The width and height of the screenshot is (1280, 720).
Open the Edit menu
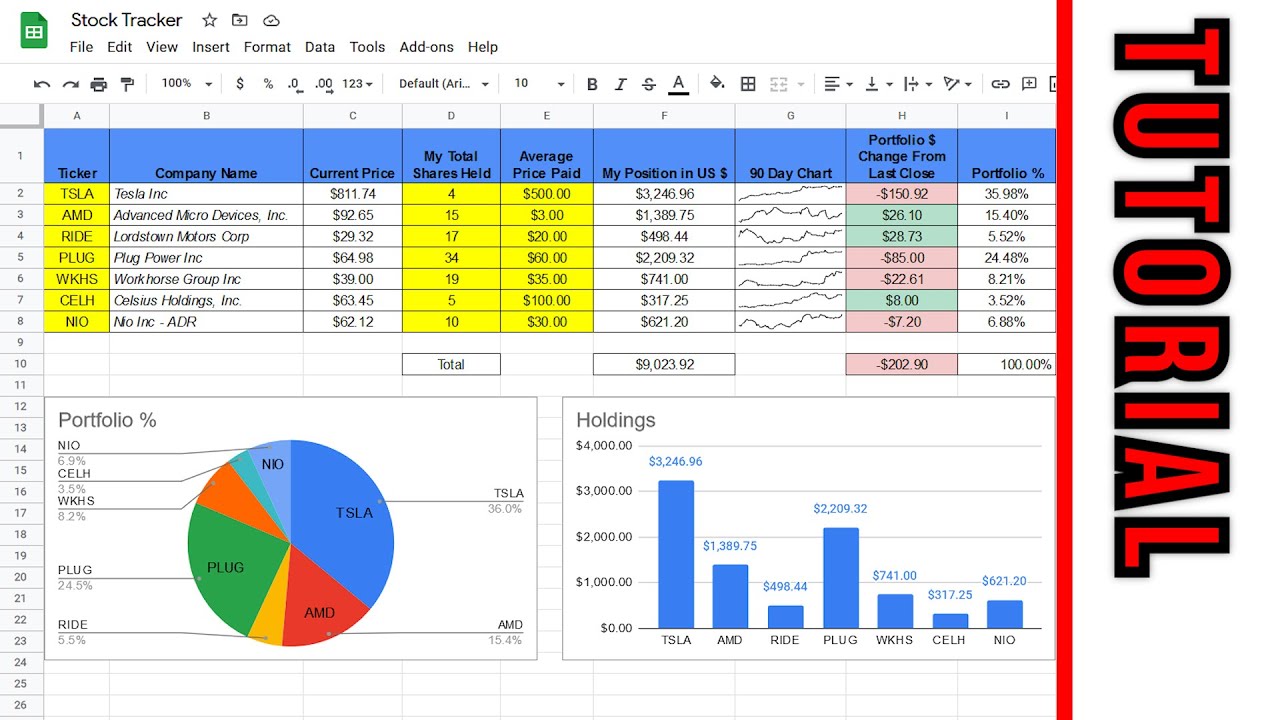[120, 47]
